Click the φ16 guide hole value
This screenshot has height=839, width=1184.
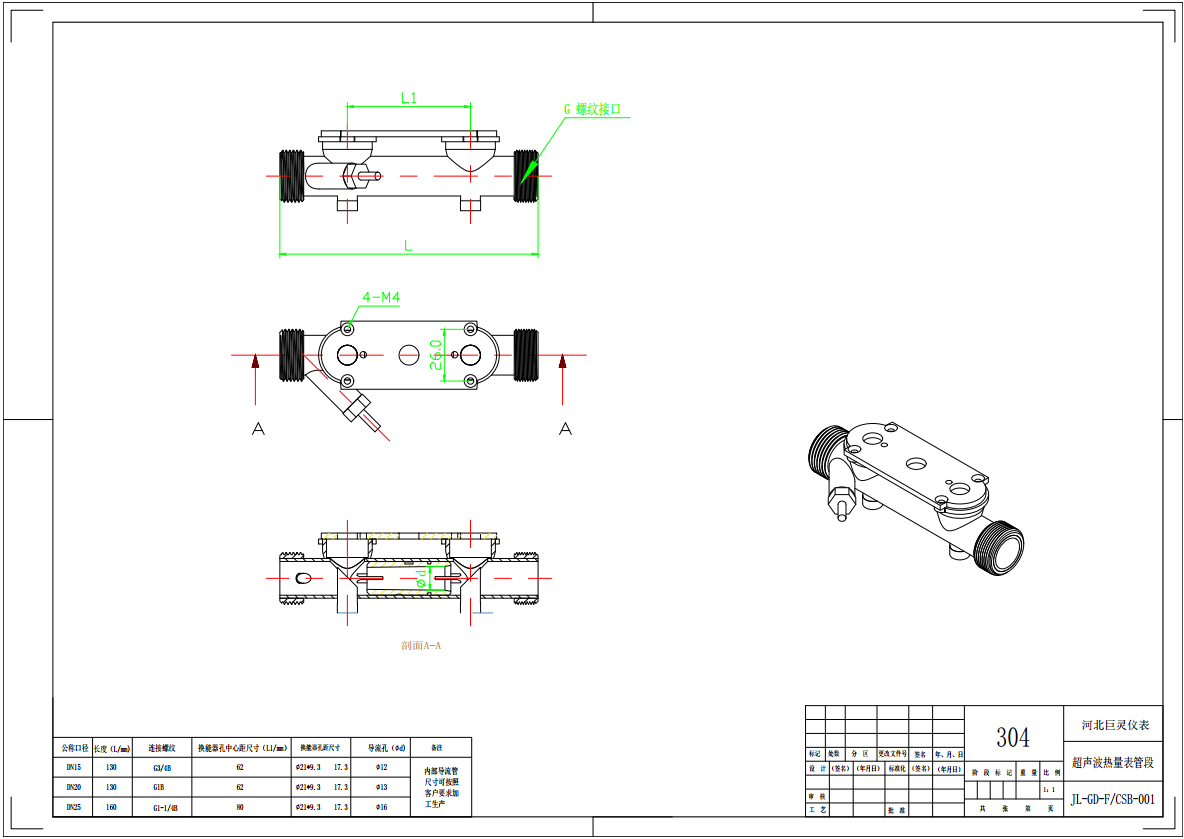(381, 806)
